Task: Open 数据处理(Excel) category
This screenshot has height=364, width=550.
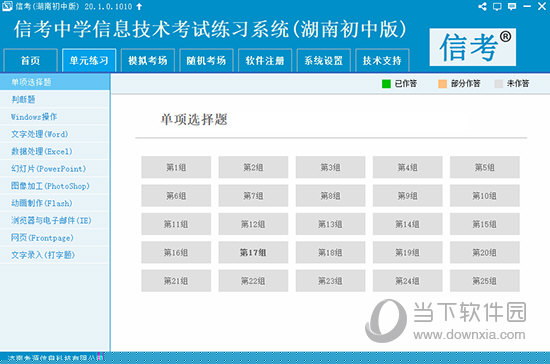Action: [x=55, y=151]
